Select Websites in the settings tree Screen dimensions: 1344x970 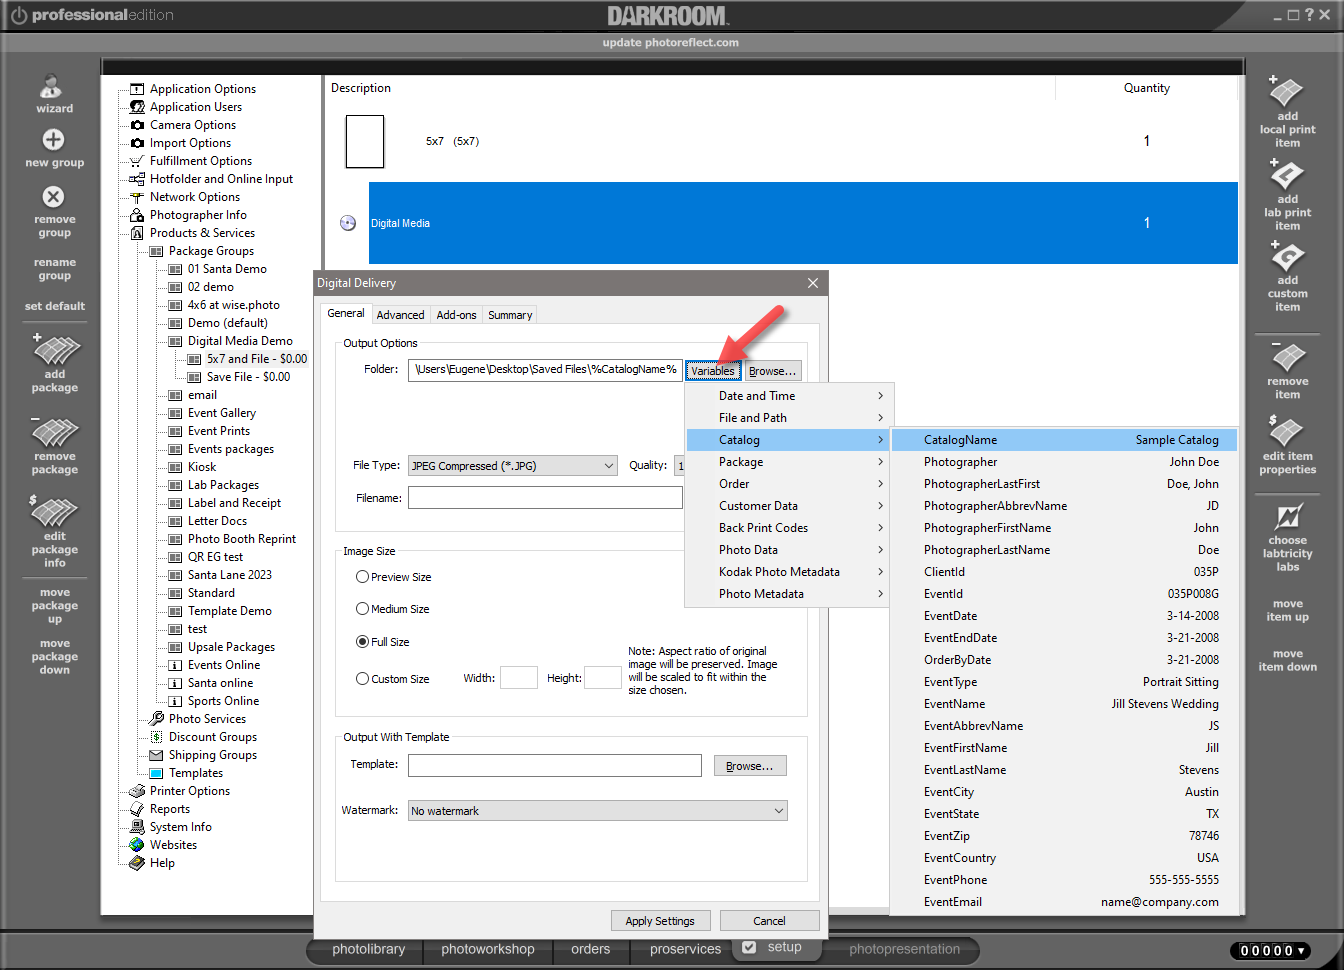[173, 845]
